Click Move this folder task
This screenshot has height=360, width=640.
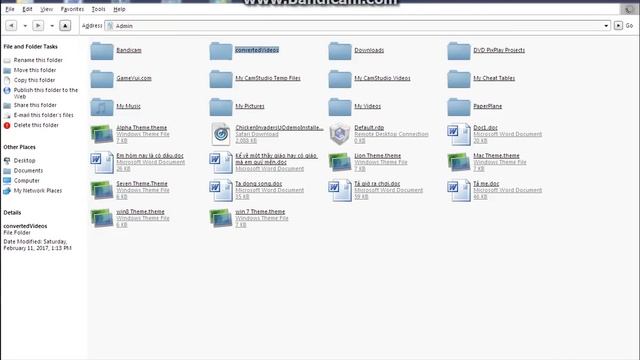[x=35, y=70]
